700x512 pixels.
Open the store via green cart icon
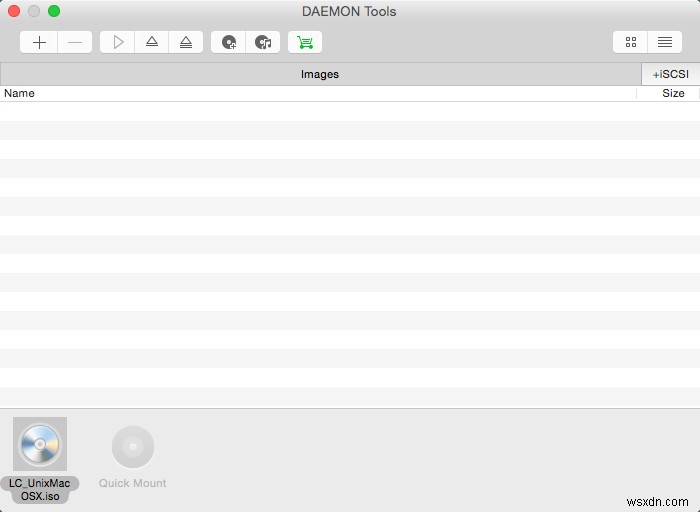[305, 42]
